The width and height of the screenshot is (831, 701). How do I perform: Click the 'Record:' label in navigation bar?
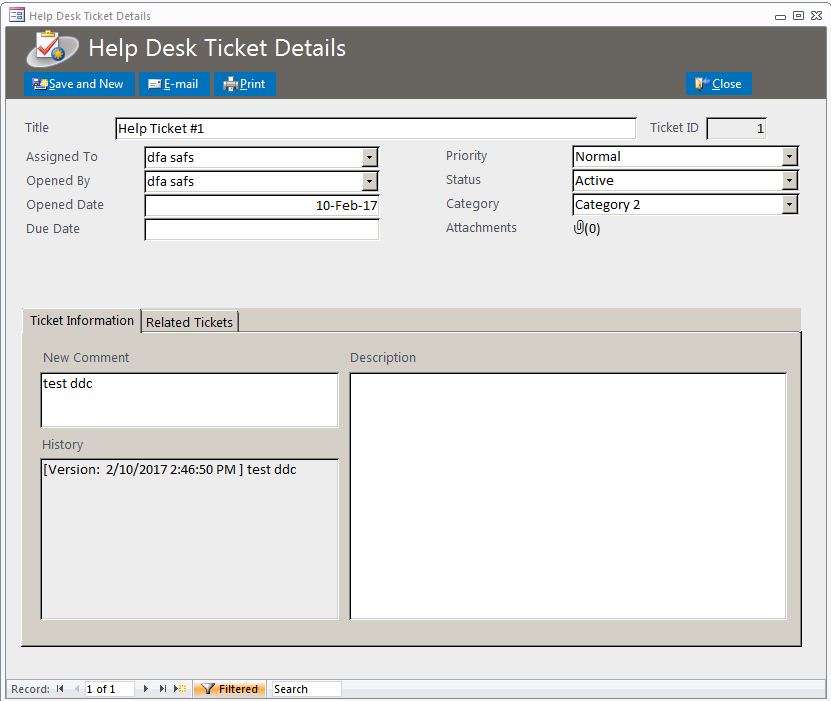pyautogui.click(x=30, y=689)
